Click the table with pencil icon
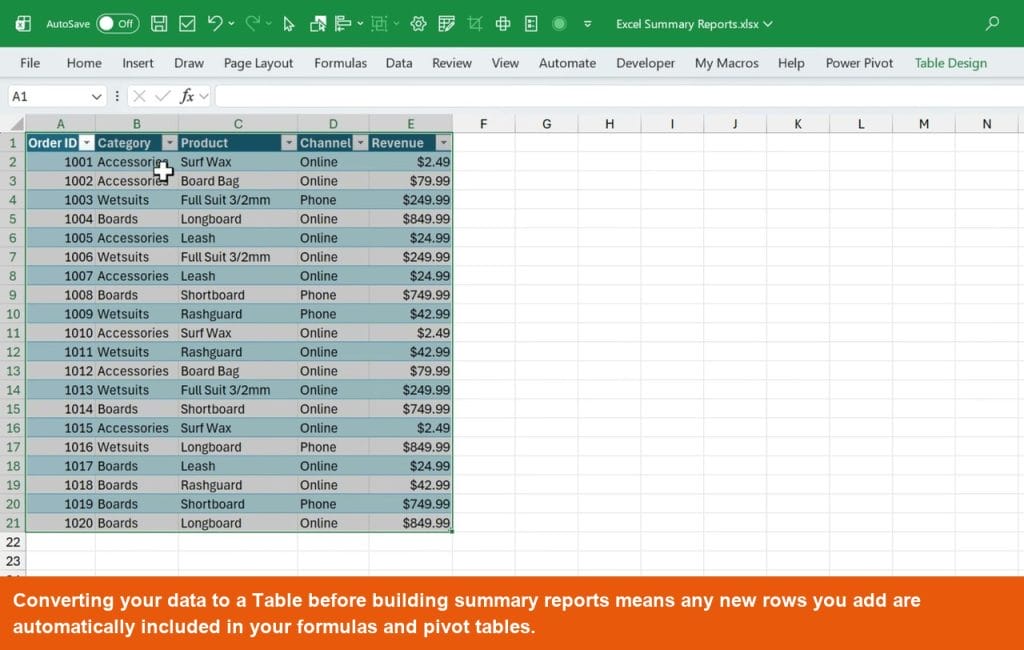Viewport: 1024px width, 650px height. pyautogui.click(x=447, y=24)
